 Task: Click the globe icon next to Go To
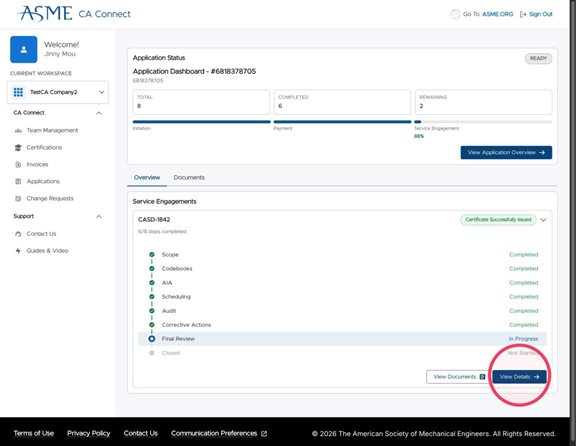point(455,14)
